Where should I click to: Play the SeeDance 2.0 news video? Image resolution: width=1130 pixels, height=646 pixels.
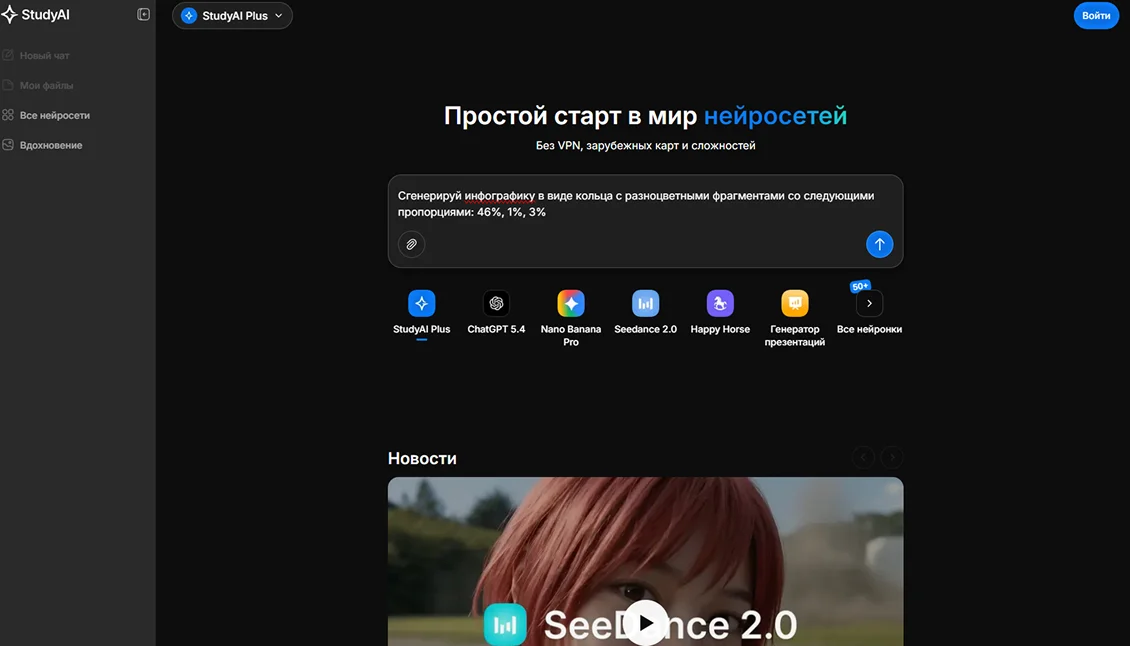tap(646, 622)
